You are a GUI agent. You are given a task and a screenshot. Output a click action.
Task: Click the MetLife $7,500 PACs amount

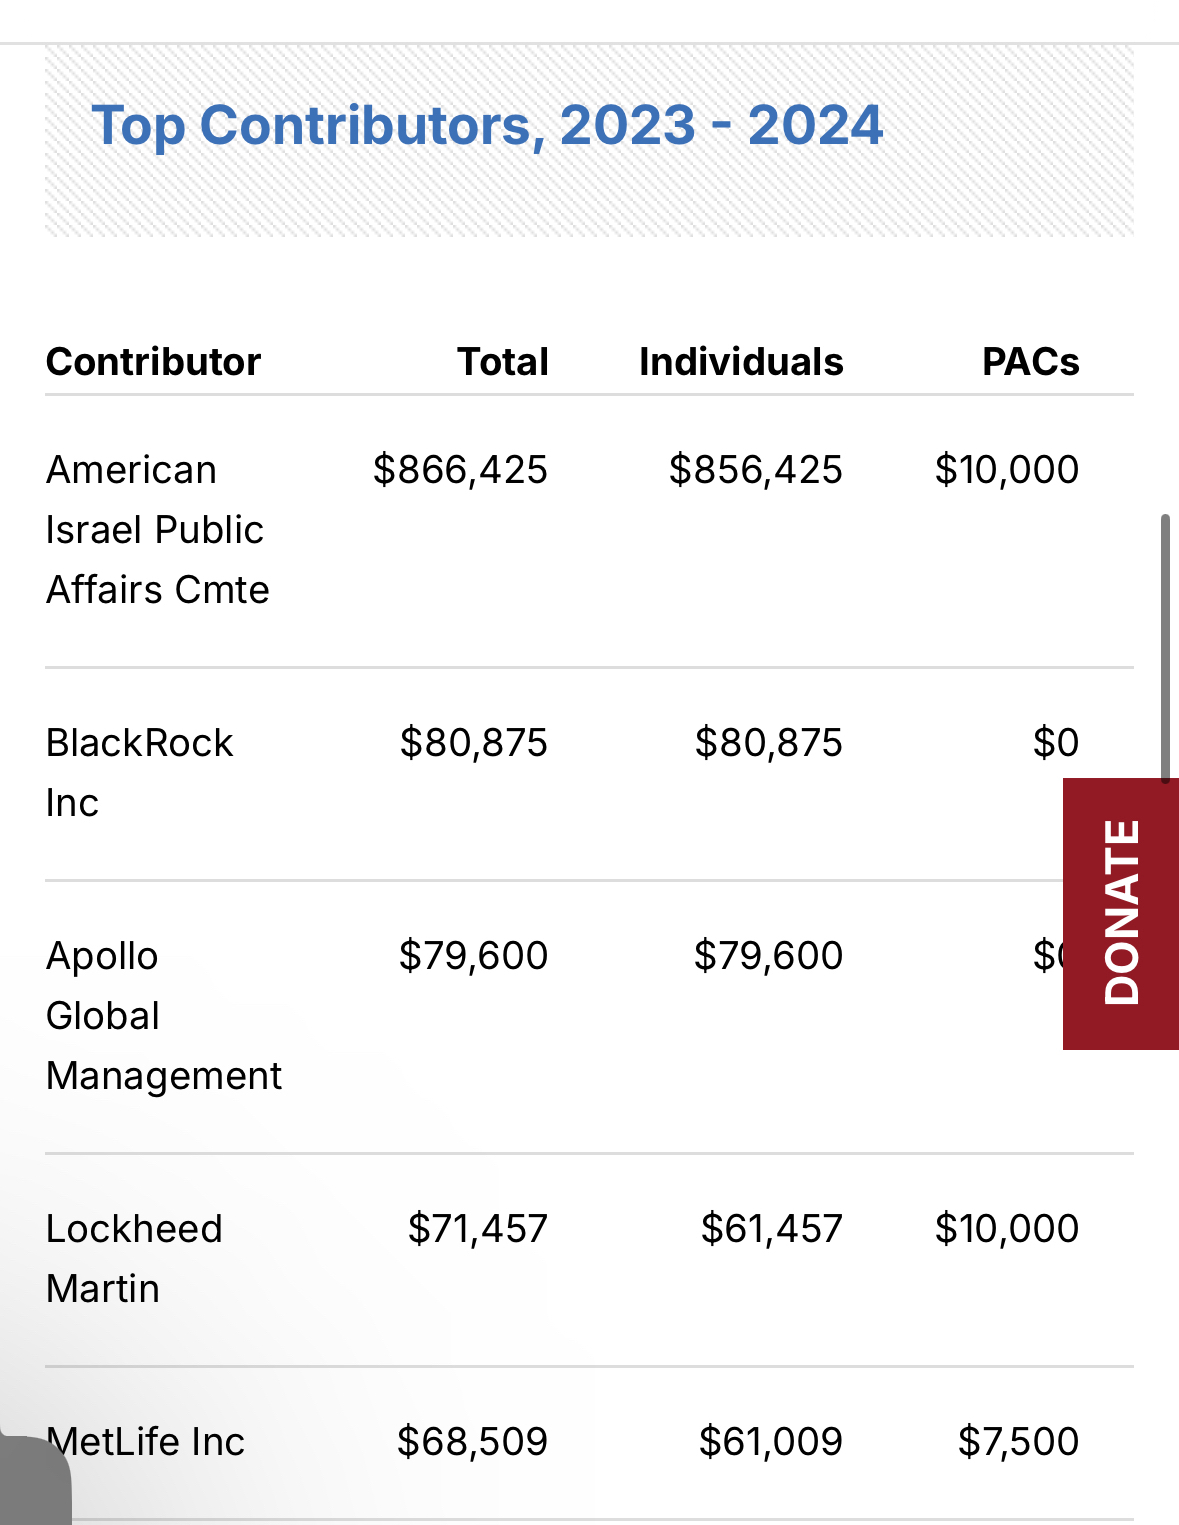1018,1442
